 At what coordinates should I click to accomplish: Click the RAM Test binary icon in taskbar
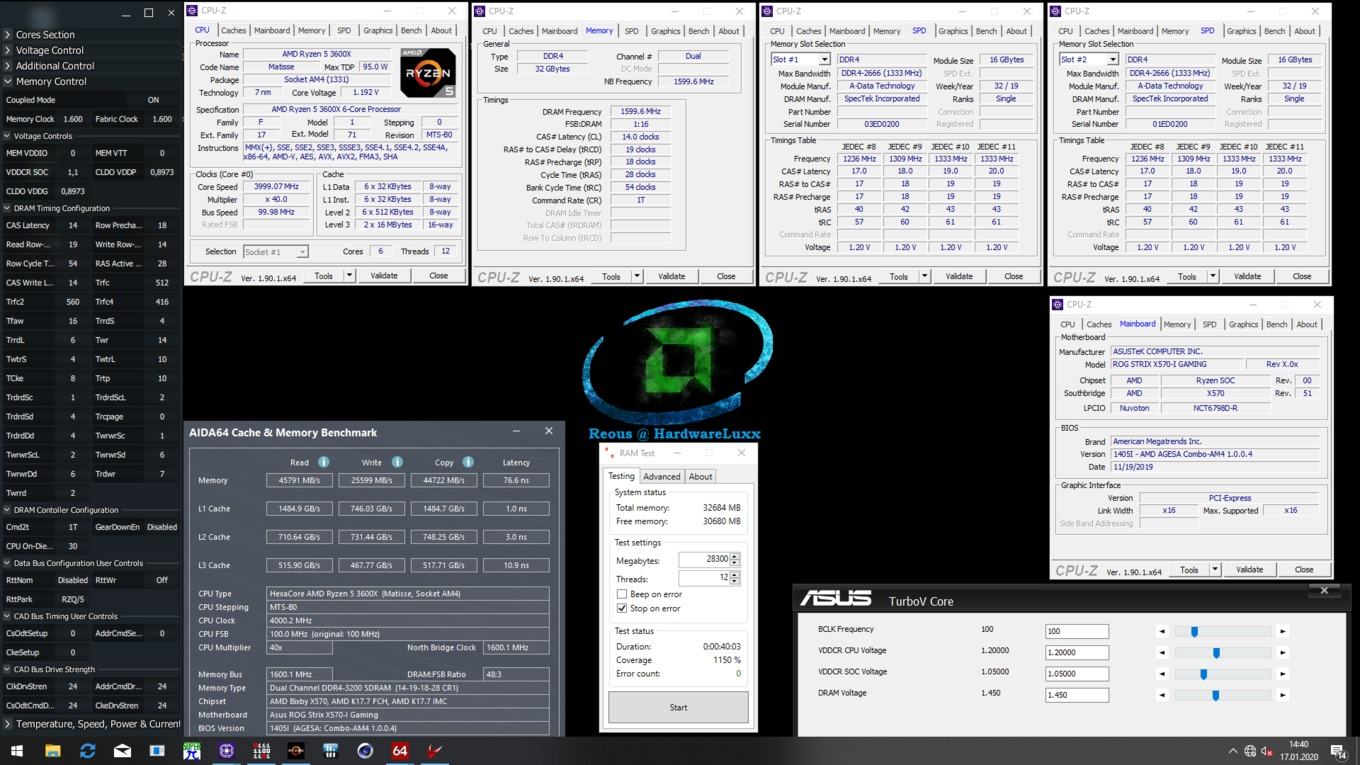261,750
